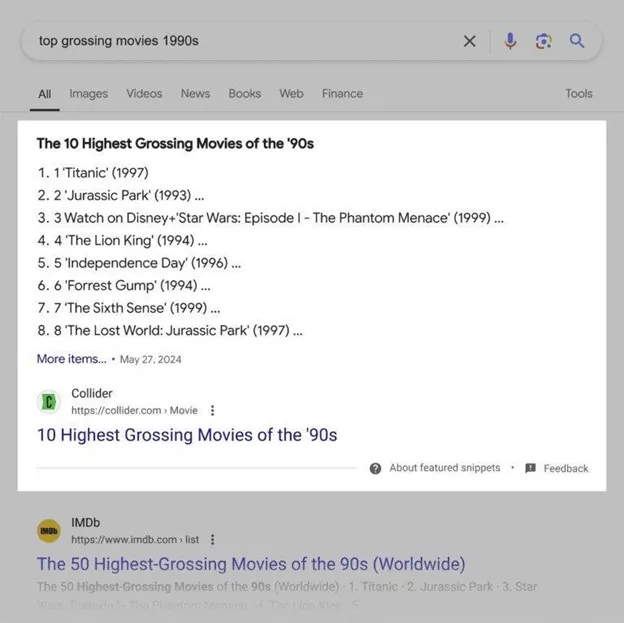Open the IMDb result three-dot menu
The height and width of the screenshot is (623, 624).
click(213, 540)
